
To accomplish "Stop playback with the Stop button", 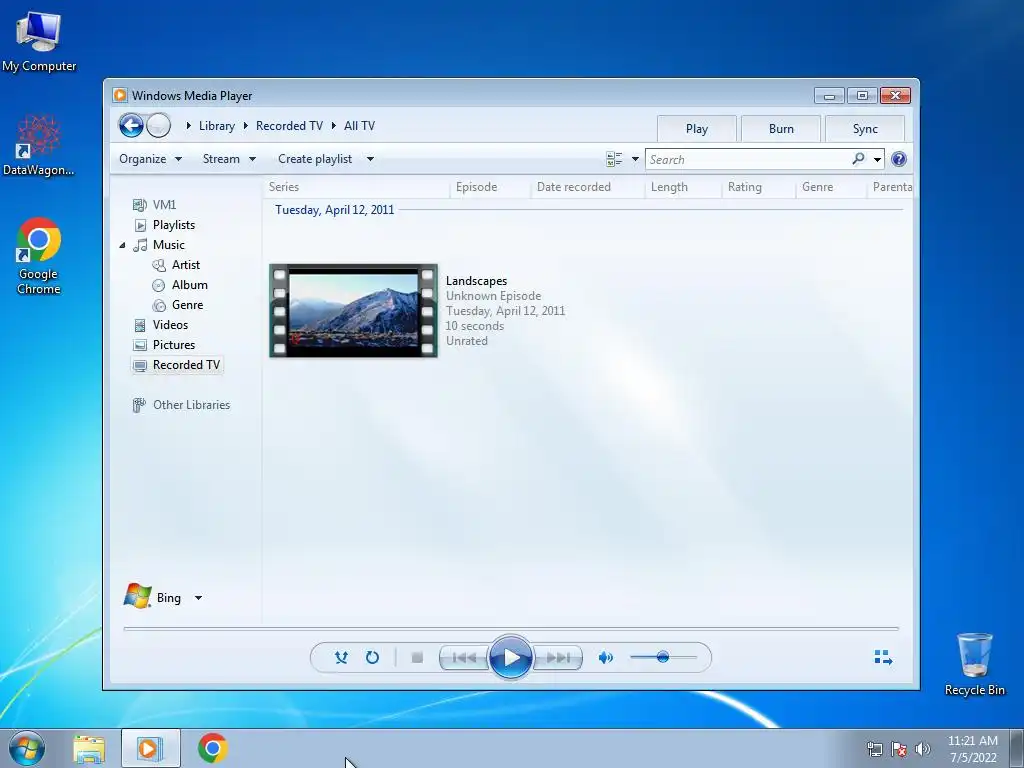I will (417, 657).
